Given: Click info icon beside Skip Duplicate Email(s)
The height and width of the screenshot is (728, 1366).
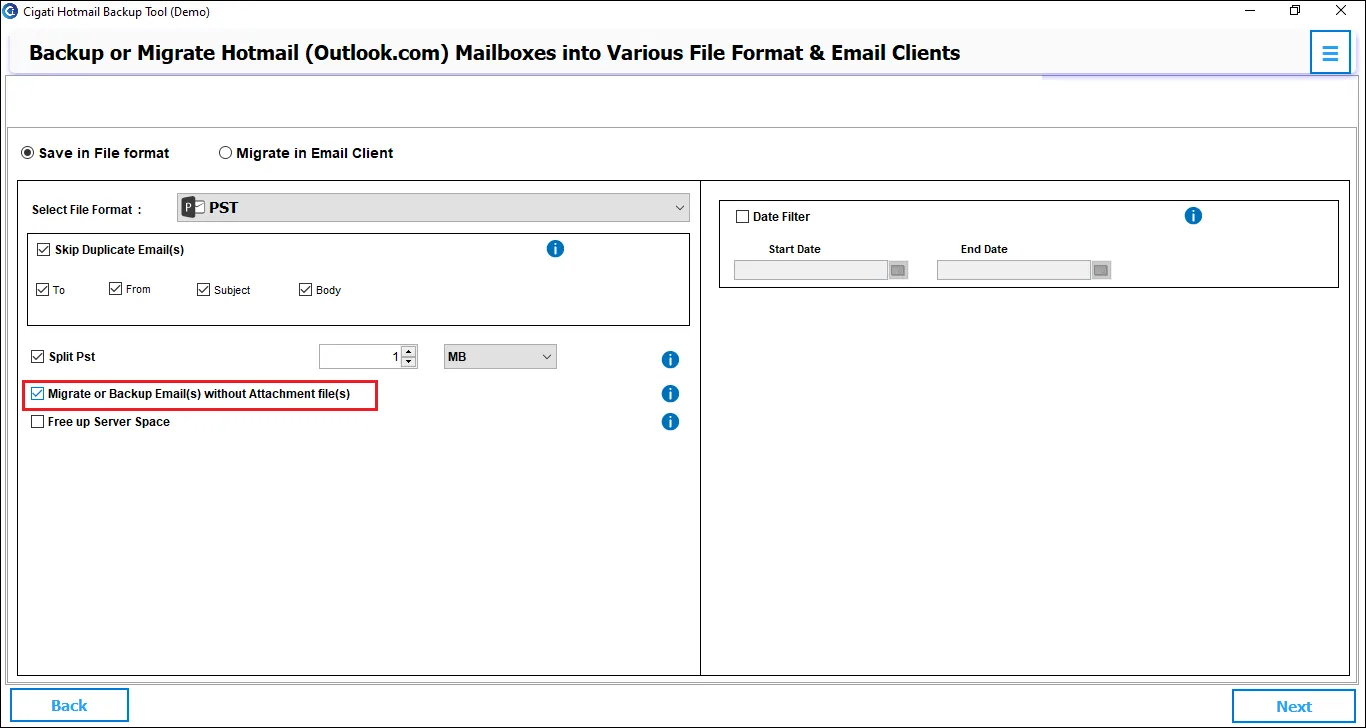Looking at the screenshot, I should 555,248.
